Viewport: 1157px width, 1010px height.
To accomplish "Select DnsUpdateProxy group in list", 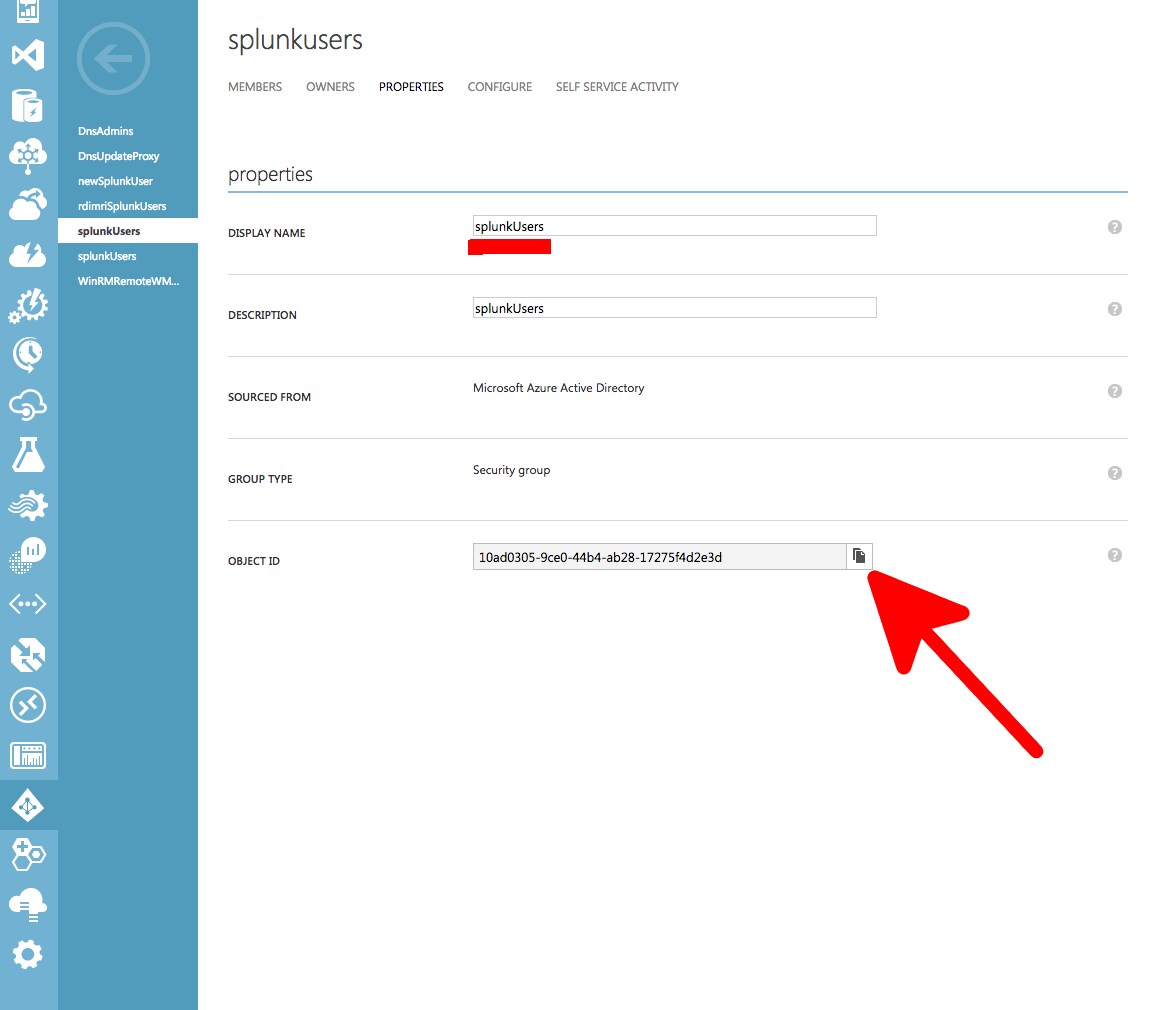I will coord(118,156).
